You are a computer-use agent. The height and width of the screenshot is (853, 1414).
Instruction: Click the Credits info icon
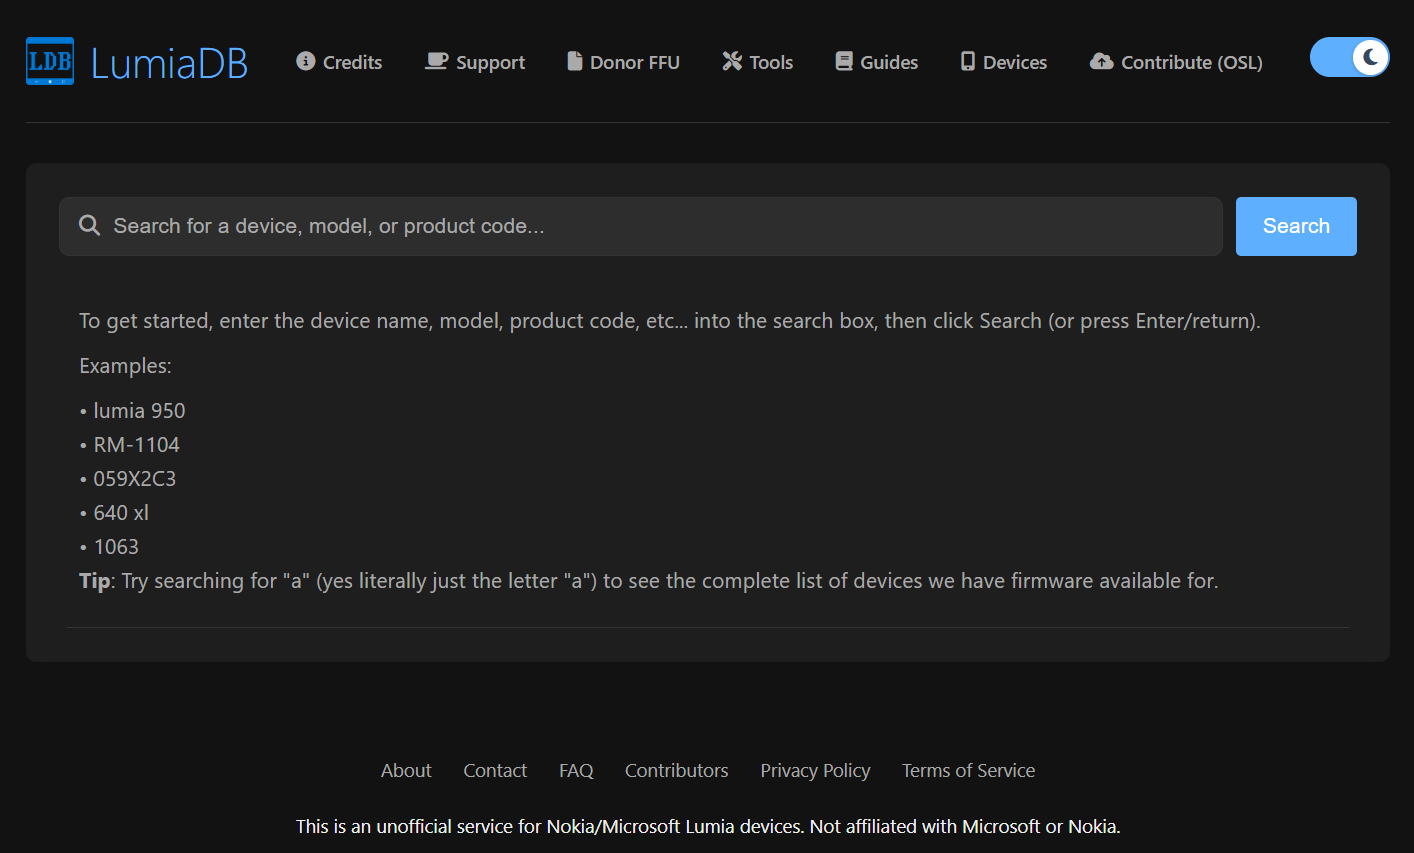[x=306, y=61]
